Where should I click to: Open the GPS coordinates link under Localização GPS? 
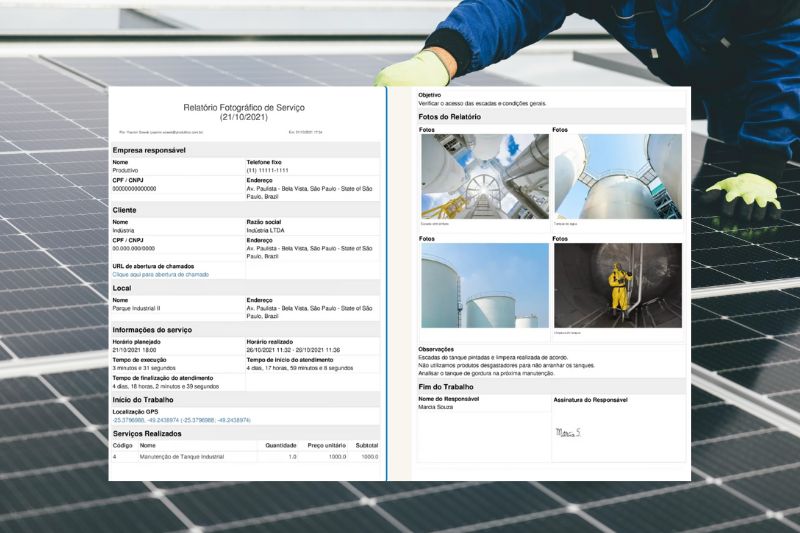(181, 420)
